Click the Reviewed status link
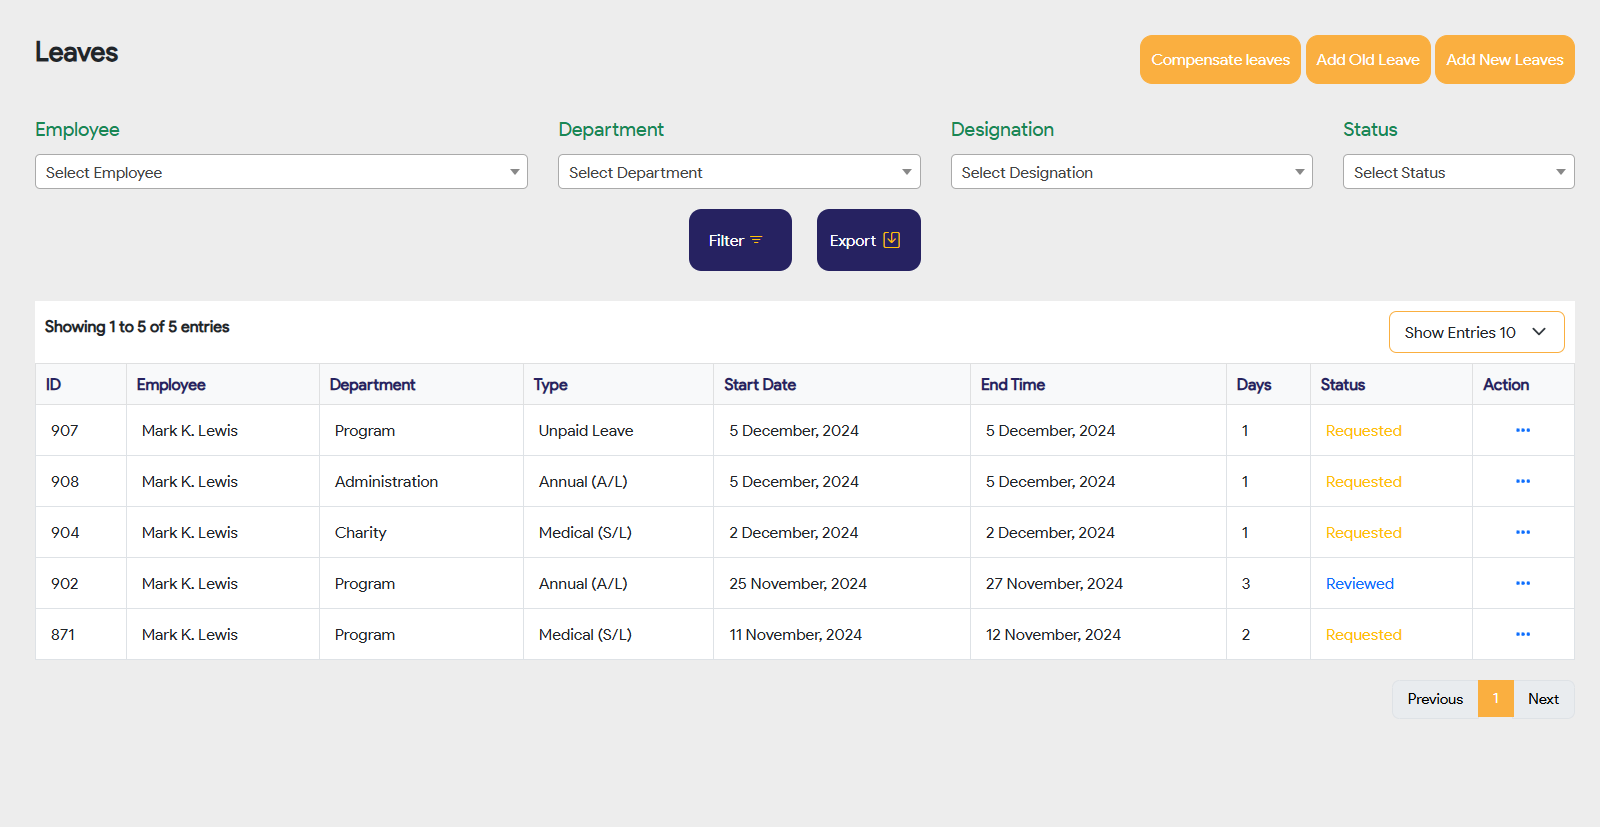1600x827 pixels. (1359, 584)
